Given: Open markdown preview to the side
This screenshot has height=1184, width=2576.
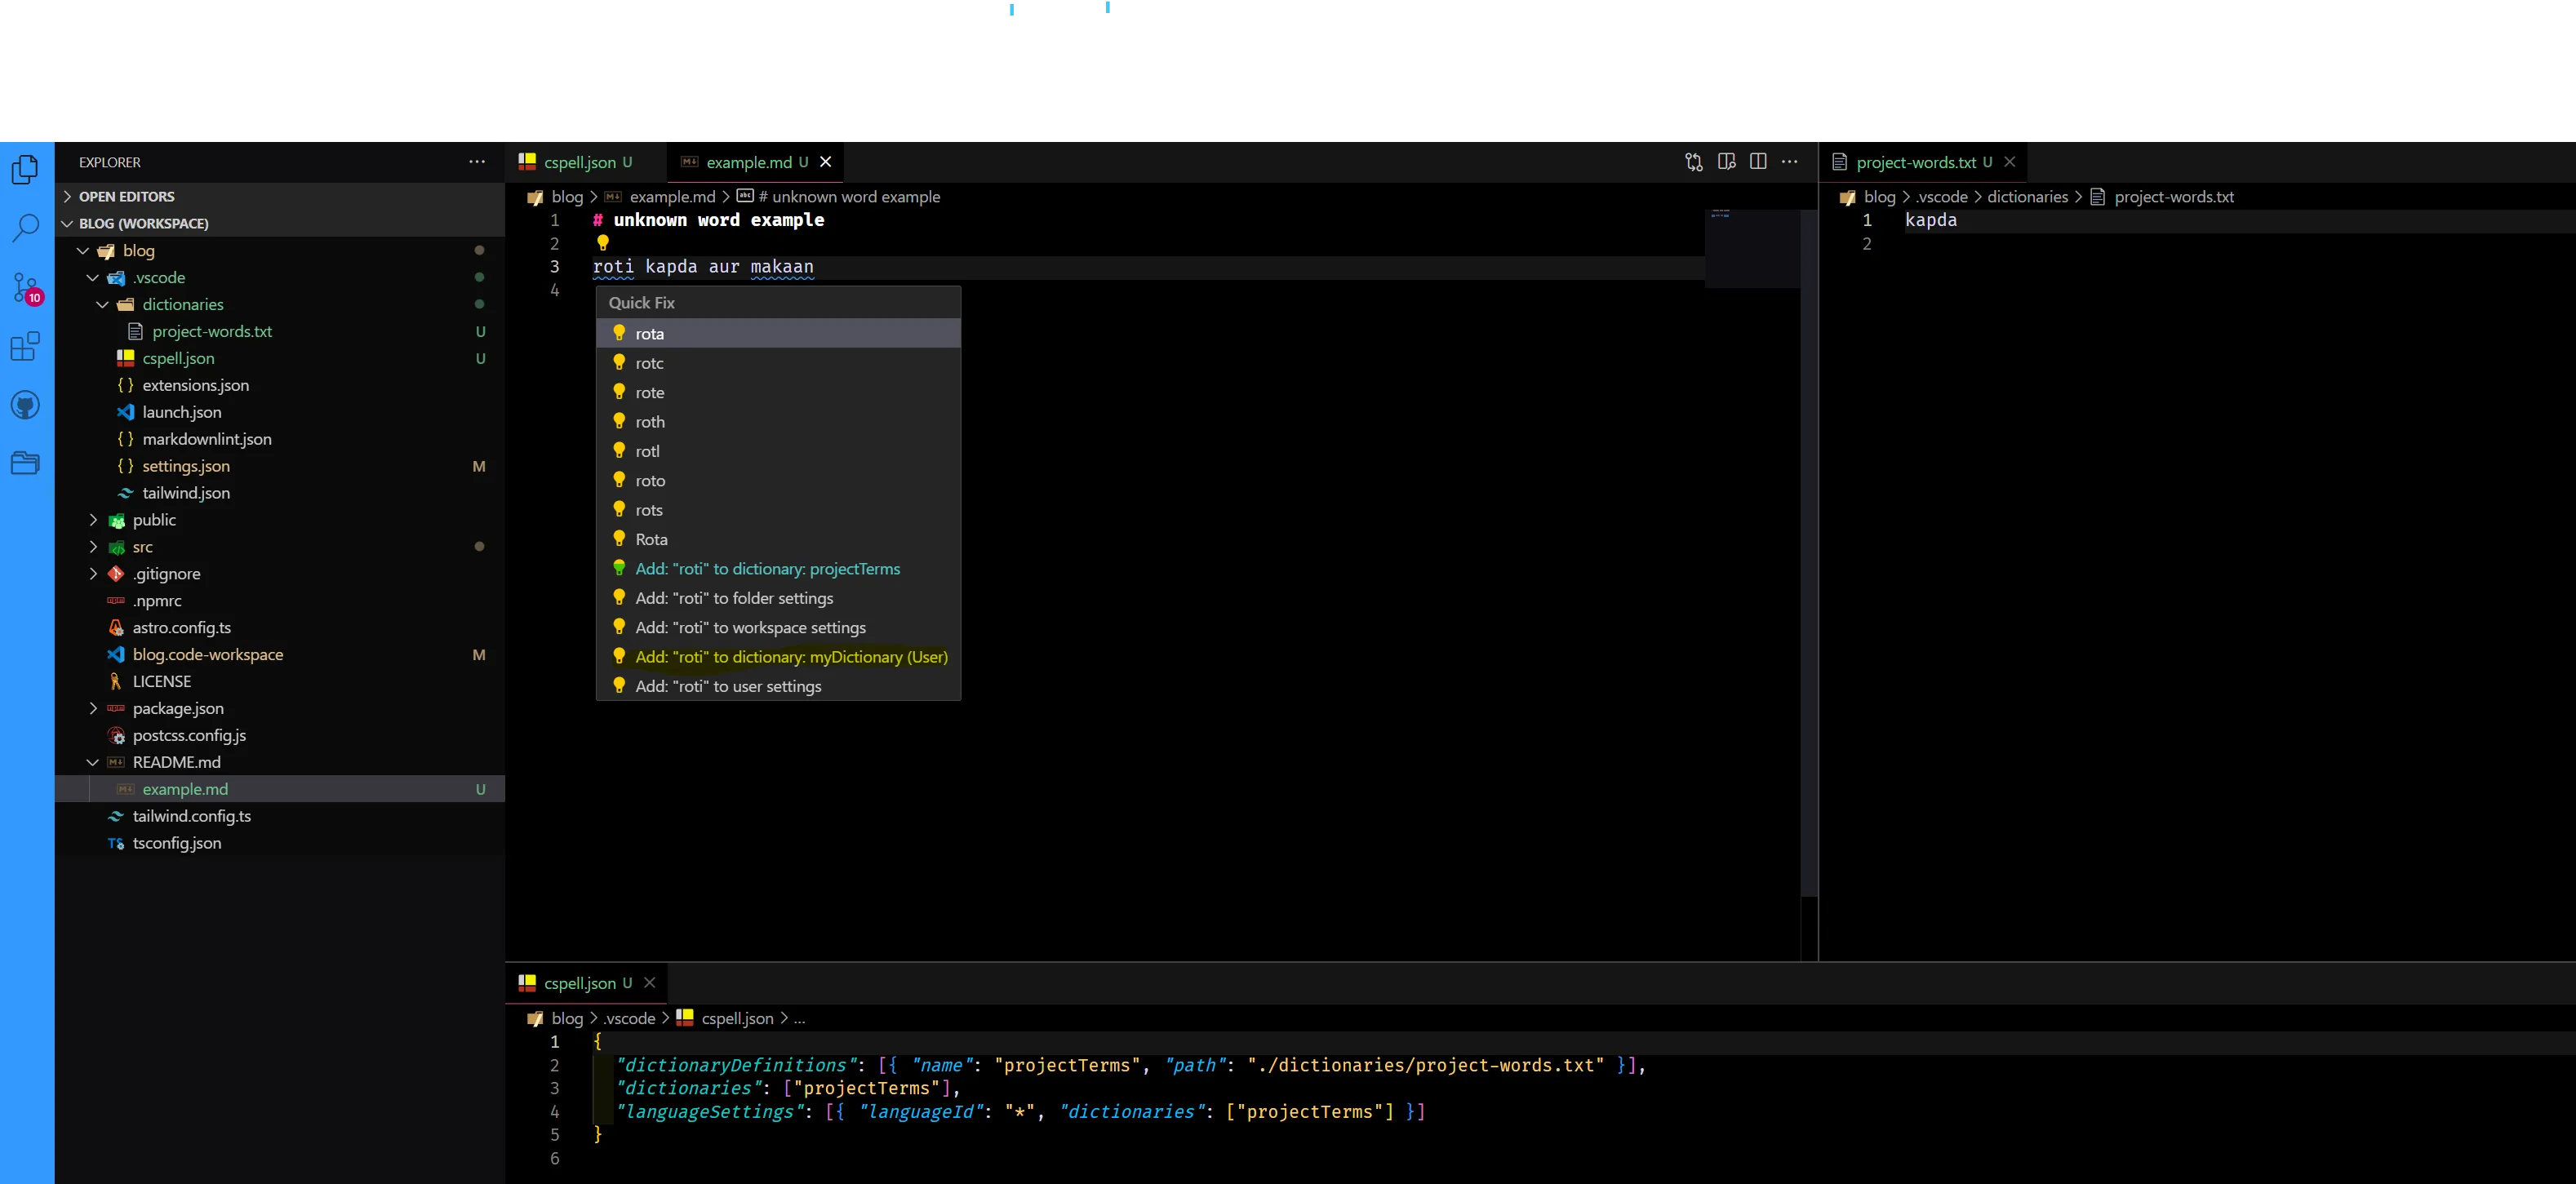Looking at the screenshot, I should point(1726,161).
